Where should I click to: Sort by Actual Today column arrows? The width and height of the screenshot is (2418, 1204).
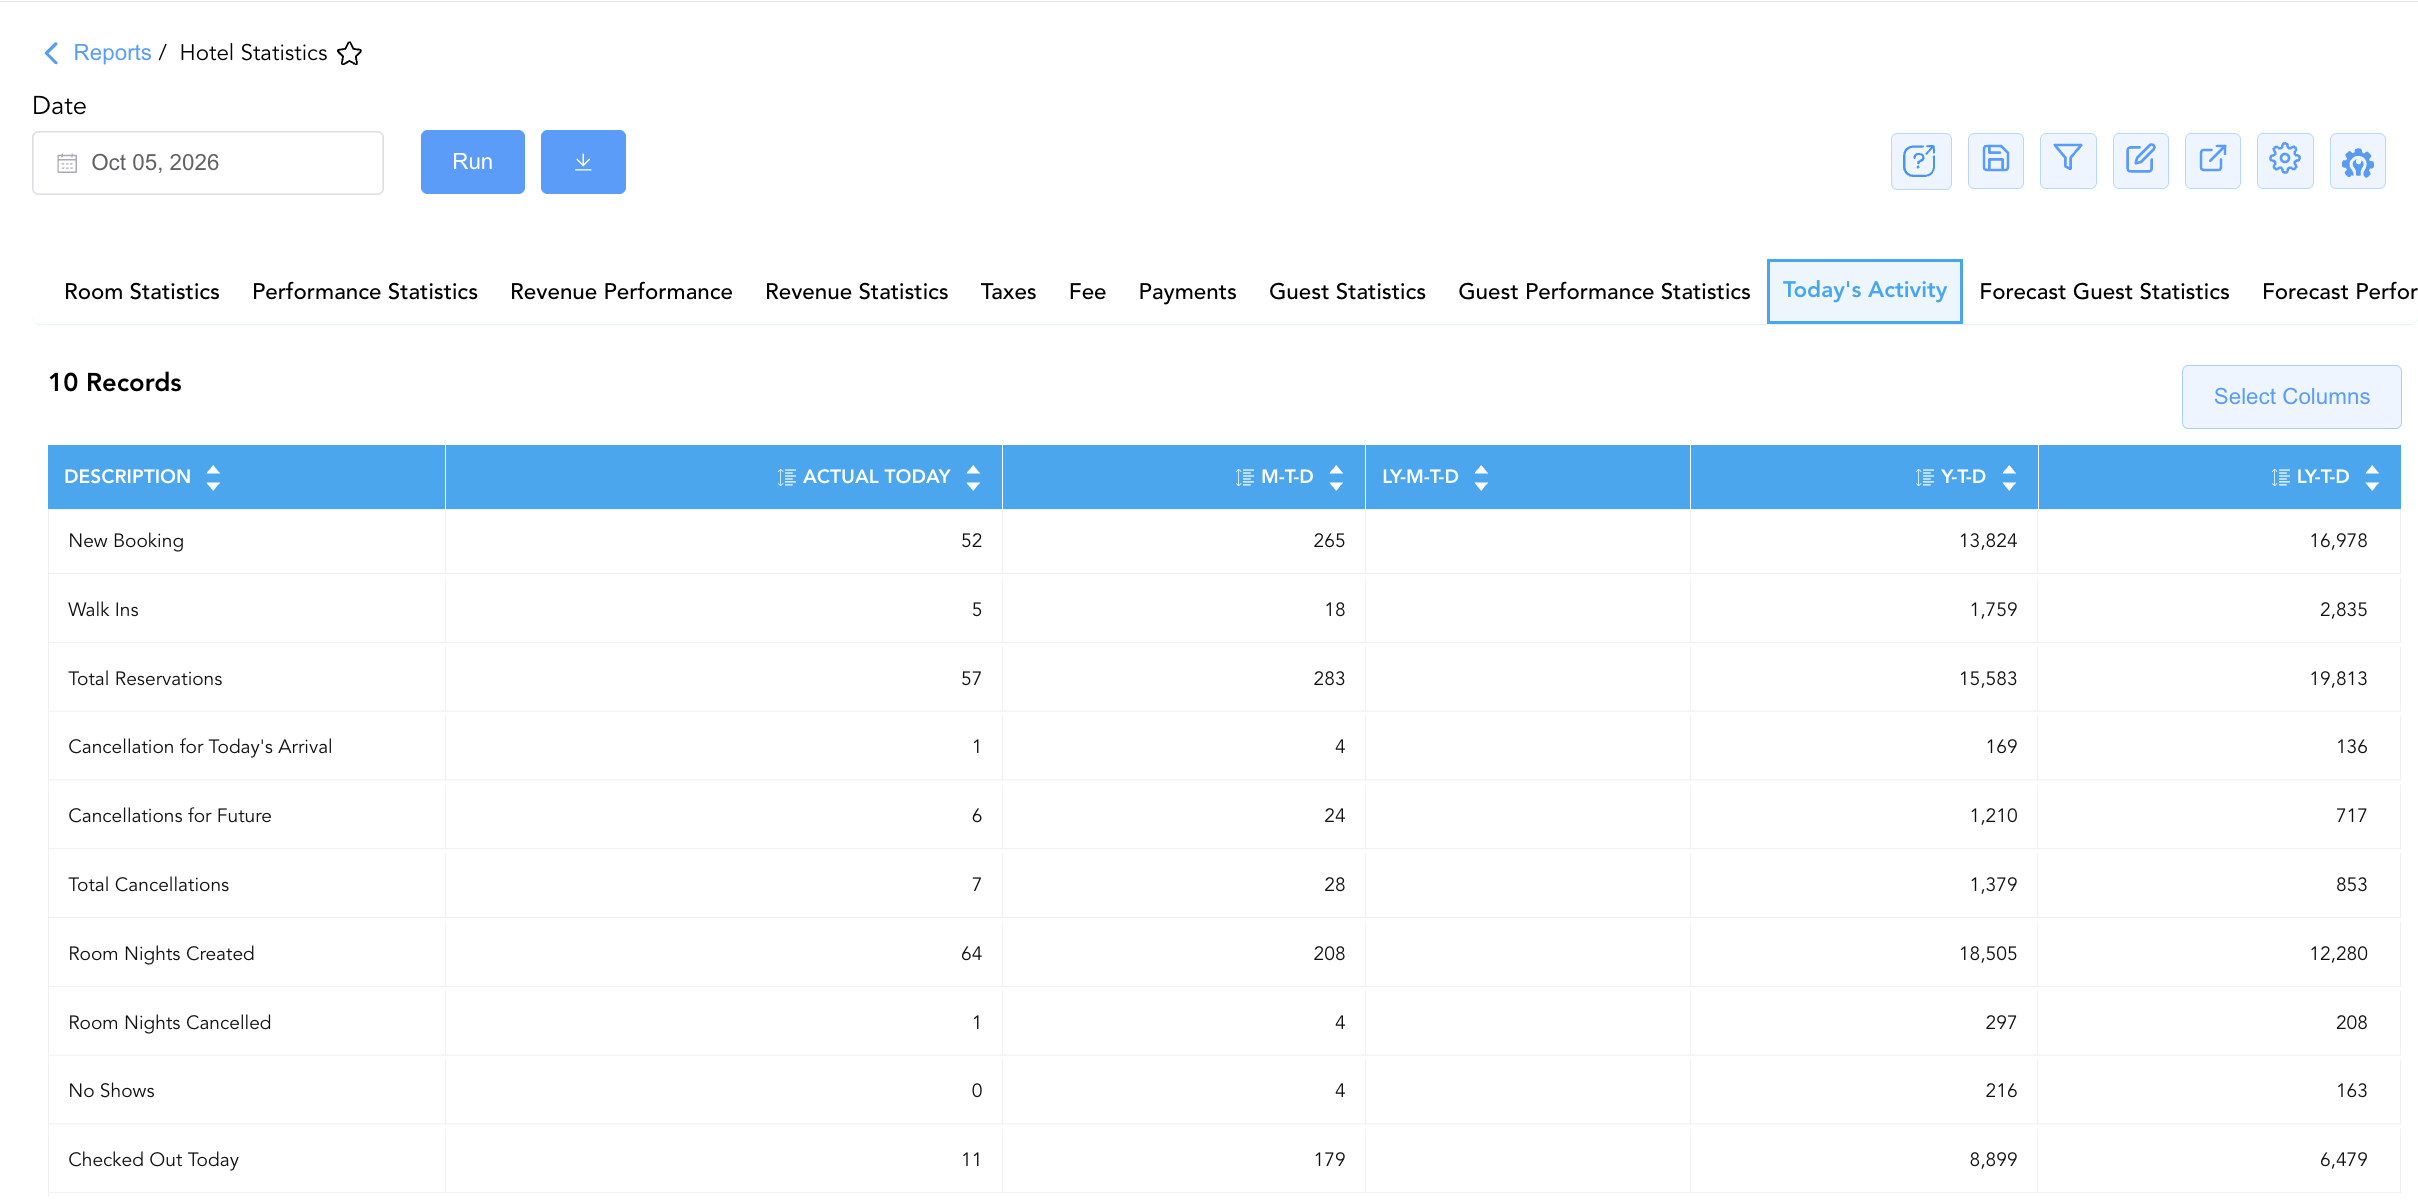point(973,477)
